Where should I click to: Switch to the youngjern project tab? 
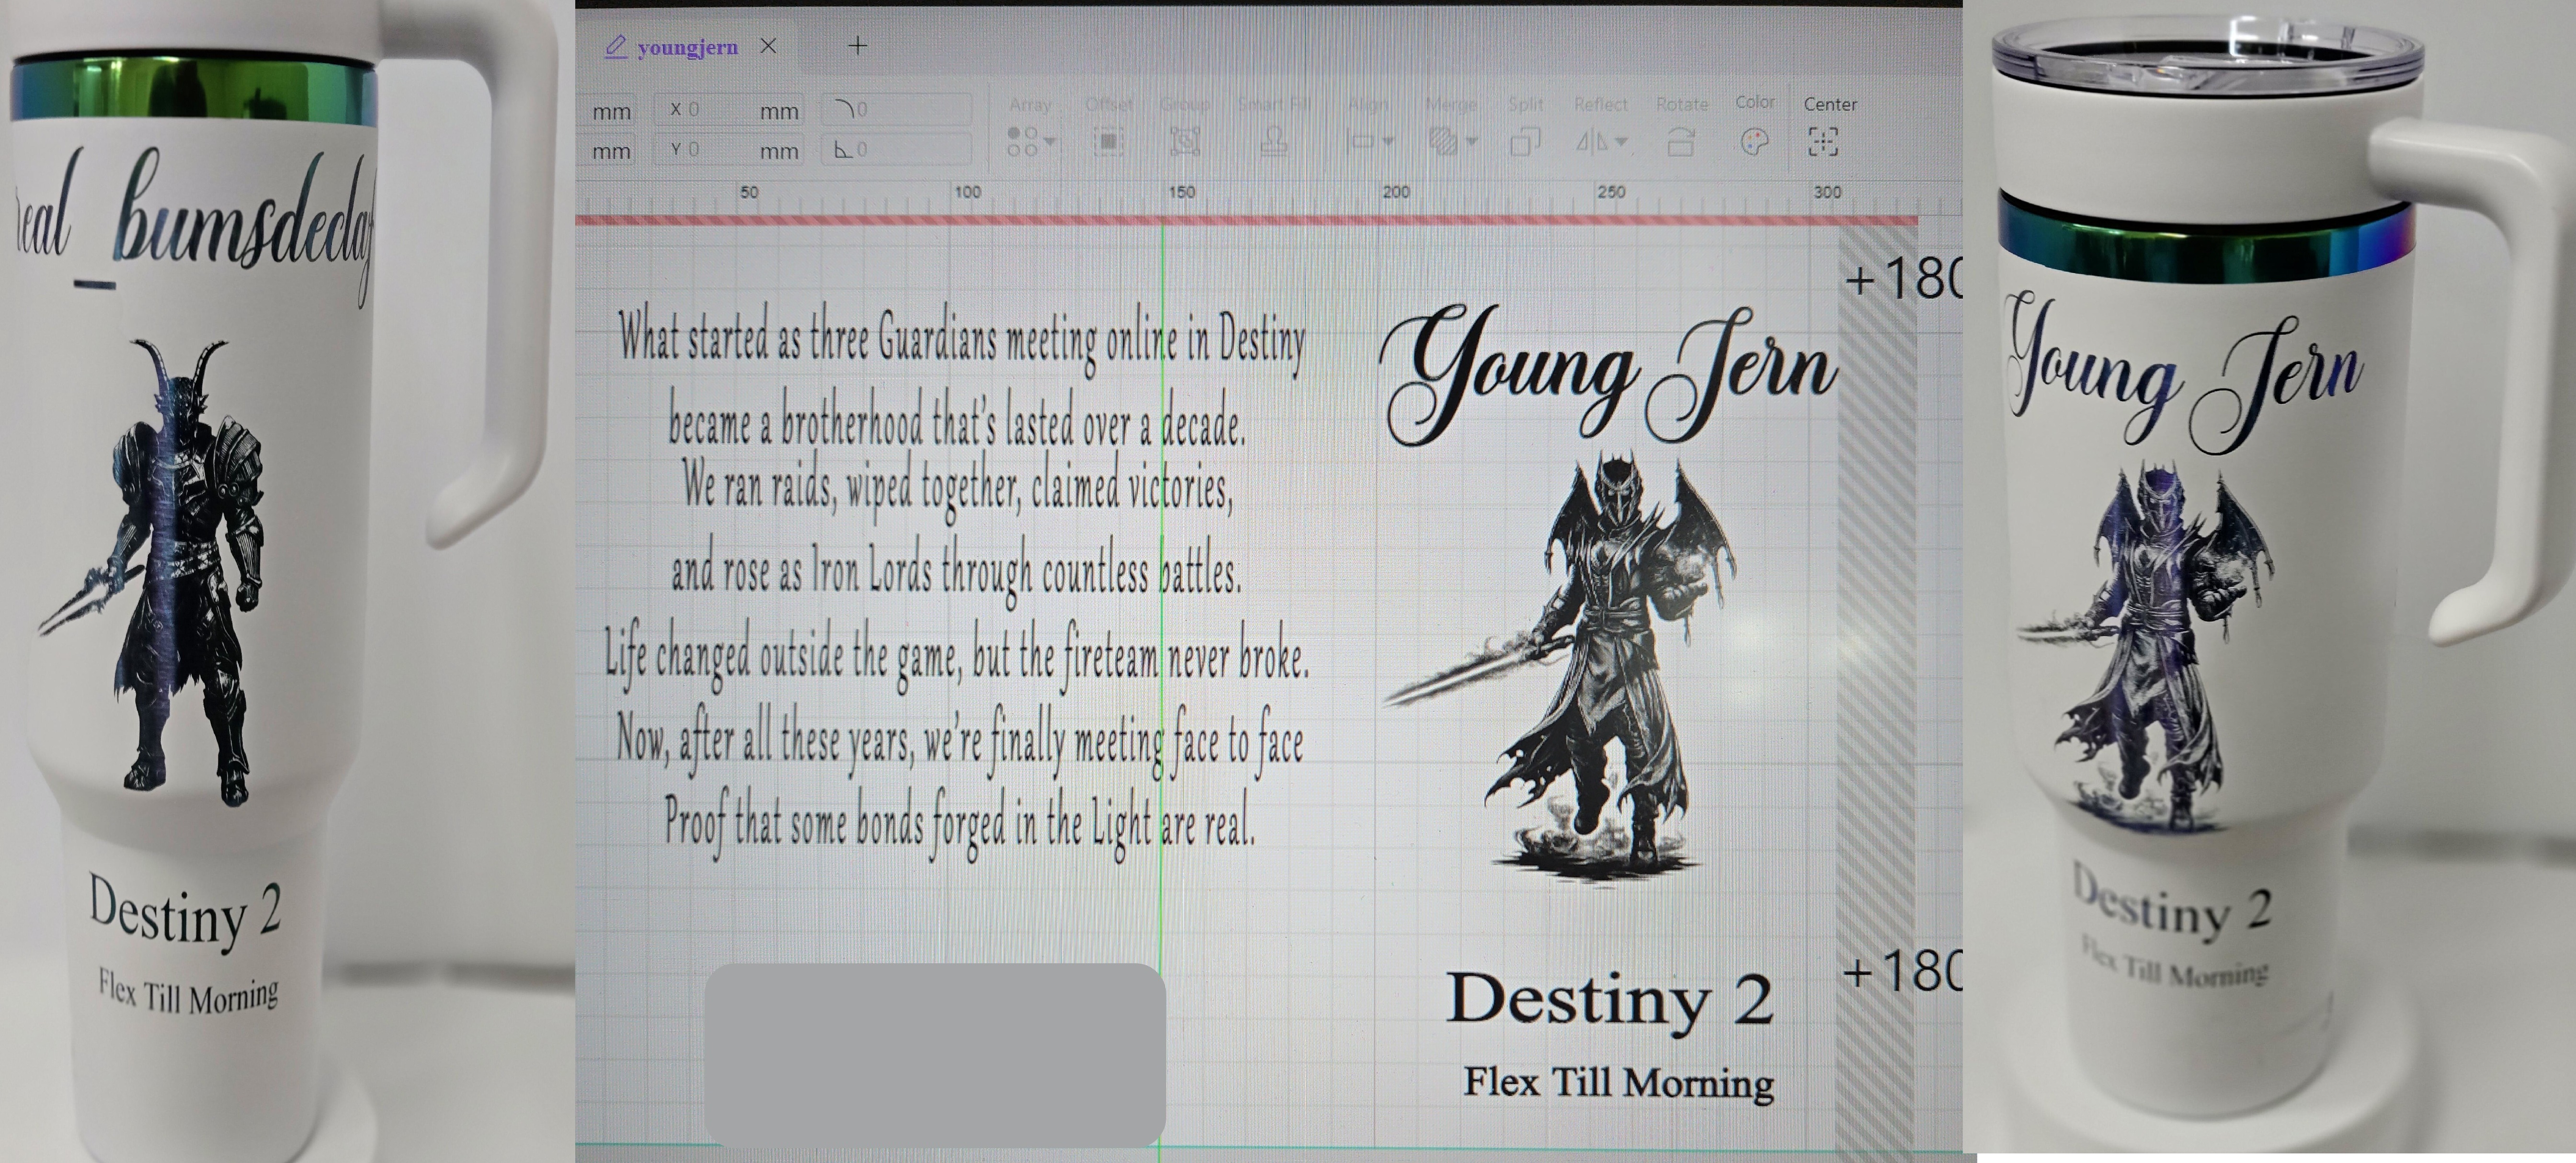[x=687, y=47]
